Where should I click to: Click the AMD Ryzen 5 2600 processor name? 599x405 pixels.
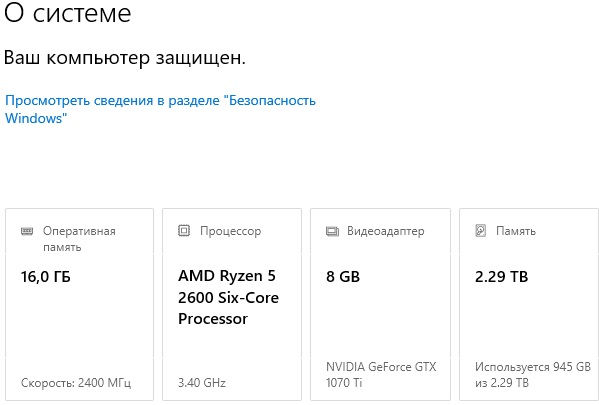[228, 297]
